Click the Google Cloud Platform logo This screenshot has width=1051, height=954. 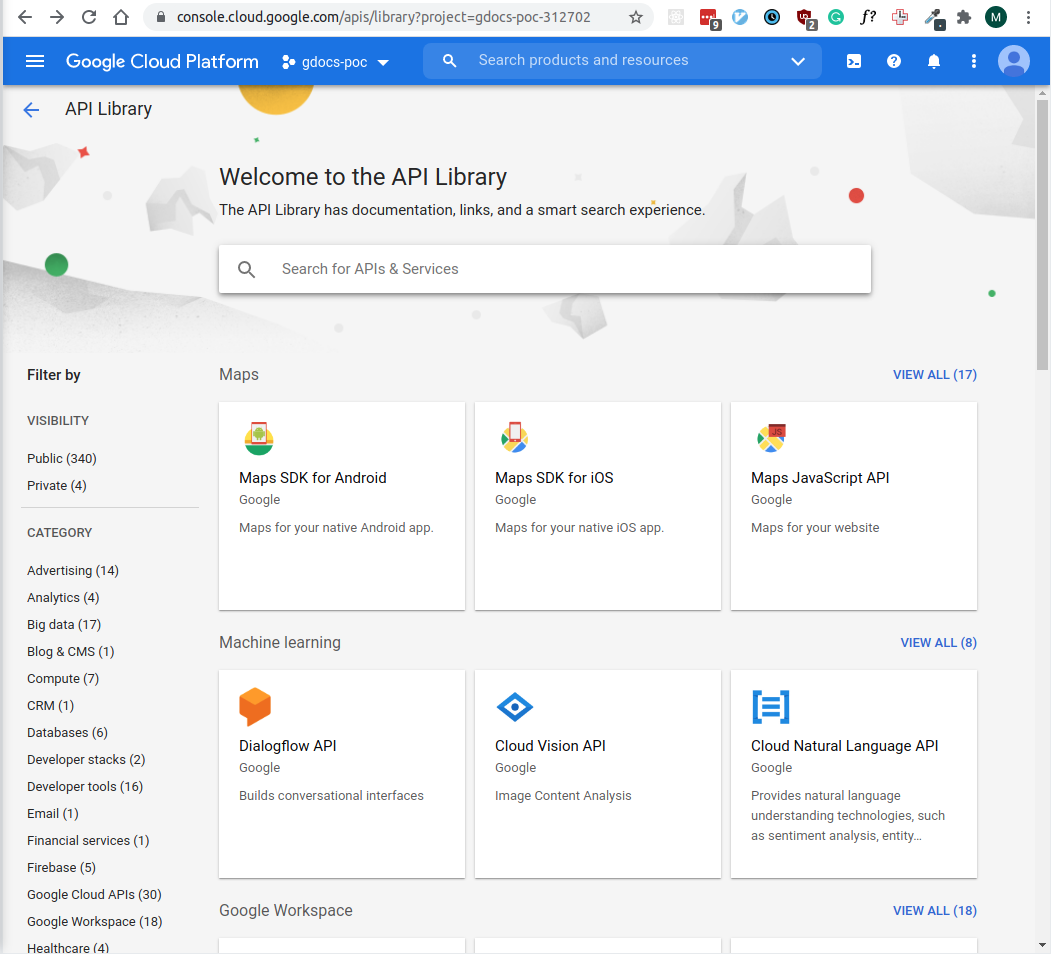[x=162, y=62]
